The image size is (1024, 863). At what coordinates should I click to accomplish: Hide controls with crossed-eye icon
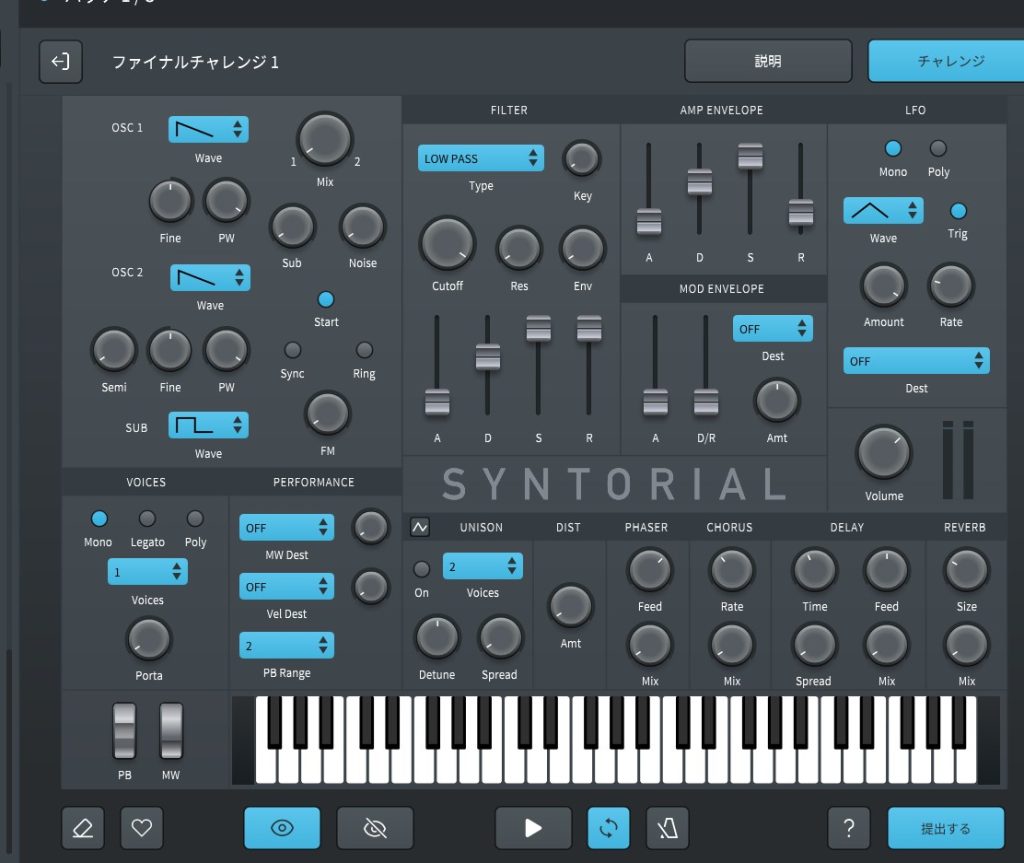coord(375,828)
